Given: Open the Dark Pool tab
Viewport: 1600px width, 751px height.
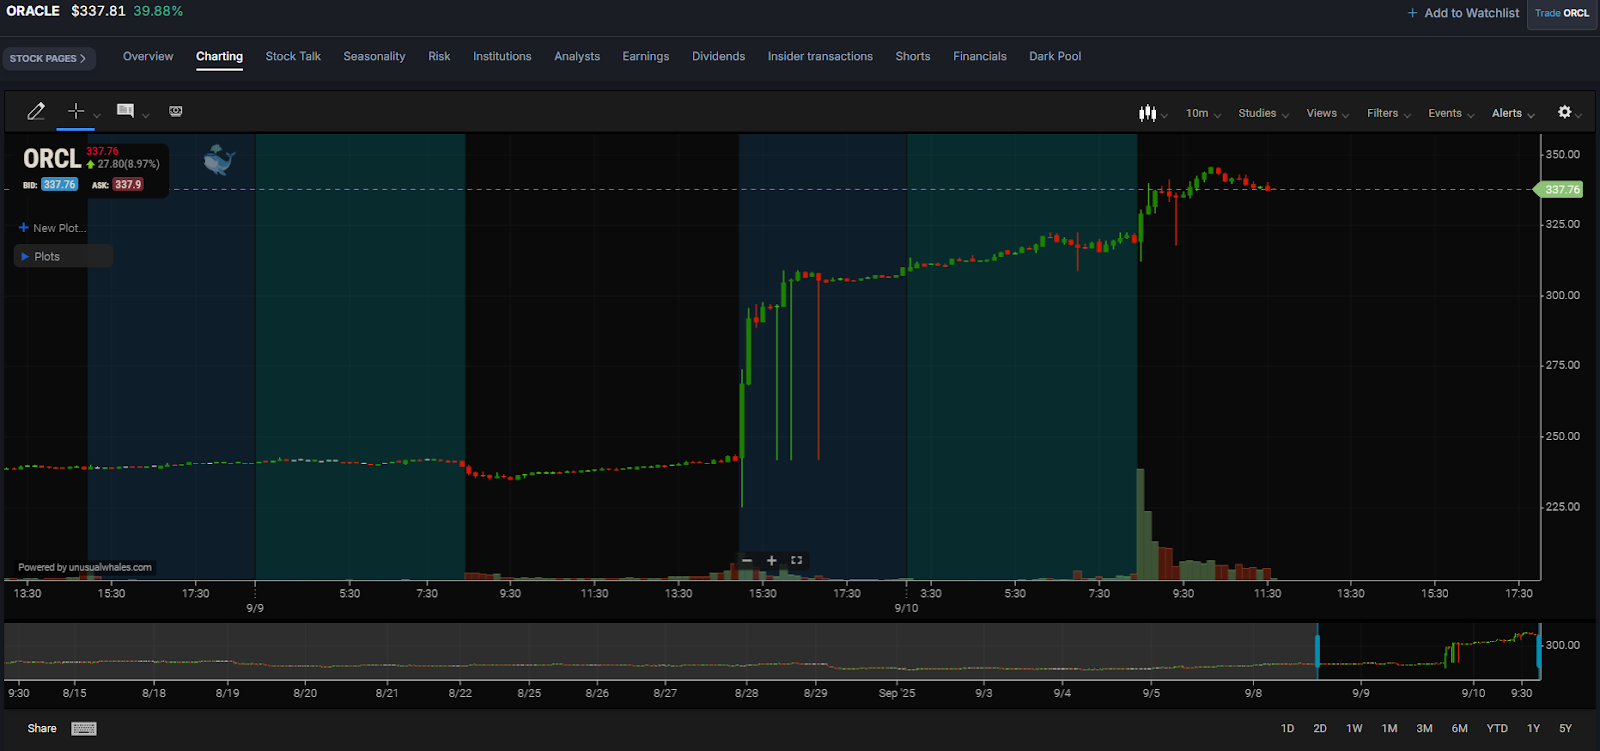Looking at the screenshot, I should click(1055, 56).
